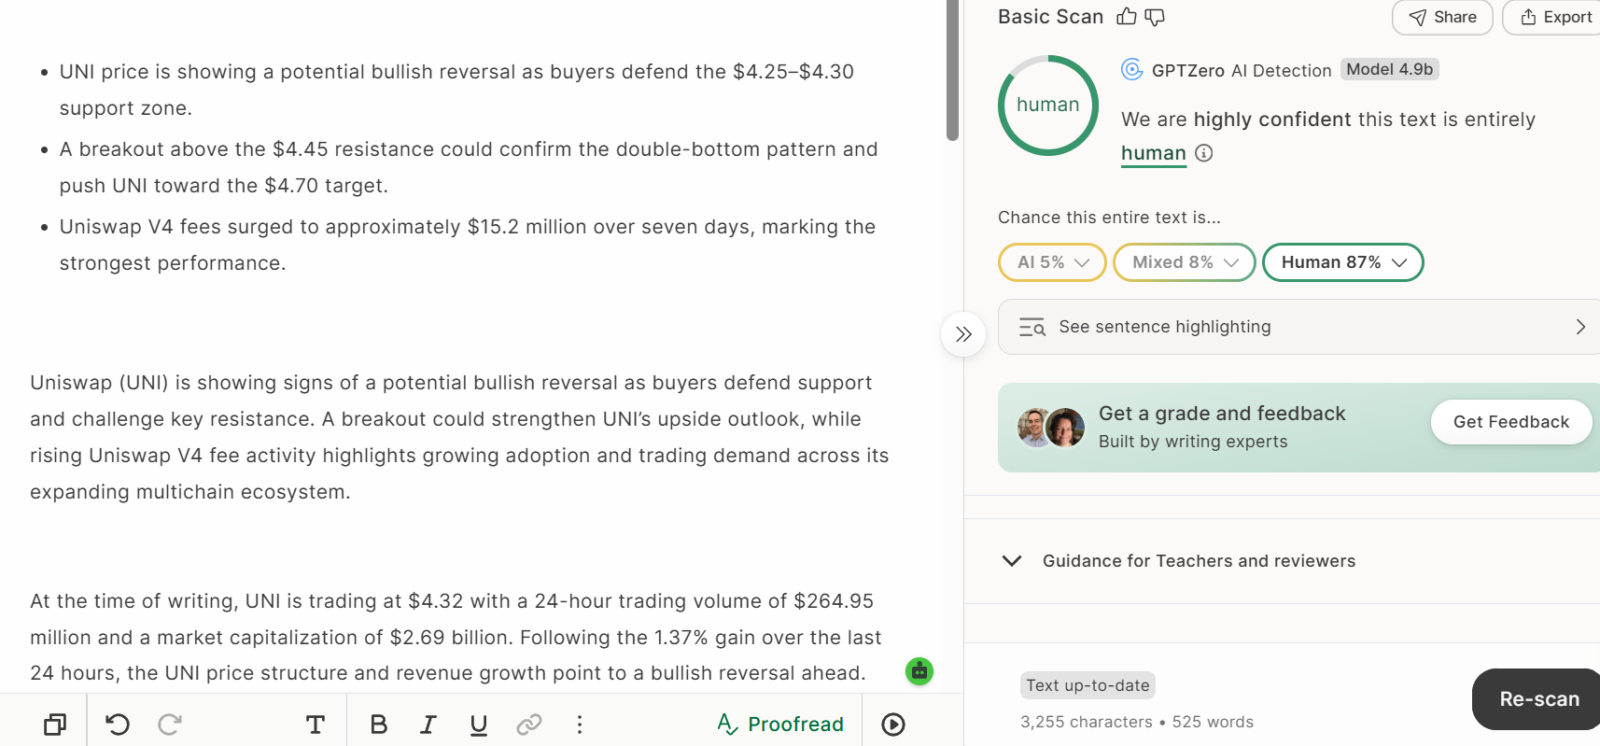
Task: Toggle italic formatting
Action: click(x=428, y=724)
